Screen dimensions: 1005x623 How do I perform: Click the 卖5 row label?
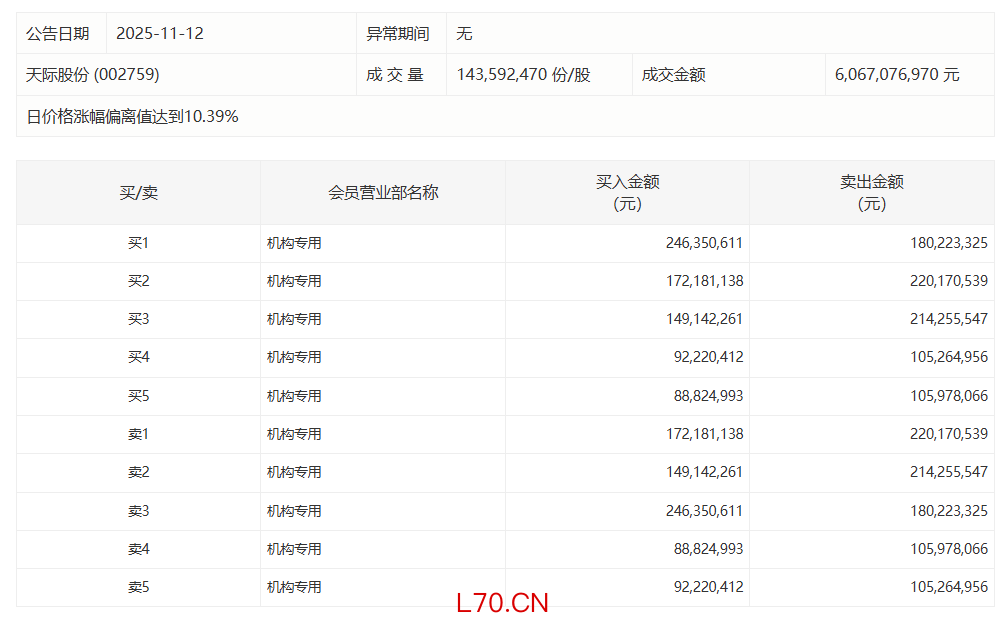(x=138, y=588)
